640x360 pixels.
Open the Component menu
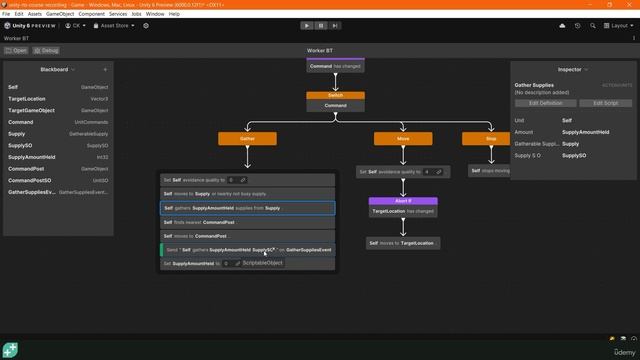[91, 14]
